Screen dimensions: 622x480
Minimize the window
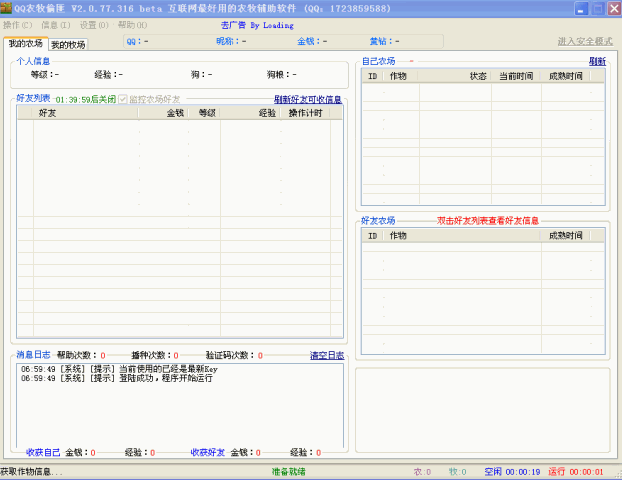(x=581, y=9)
